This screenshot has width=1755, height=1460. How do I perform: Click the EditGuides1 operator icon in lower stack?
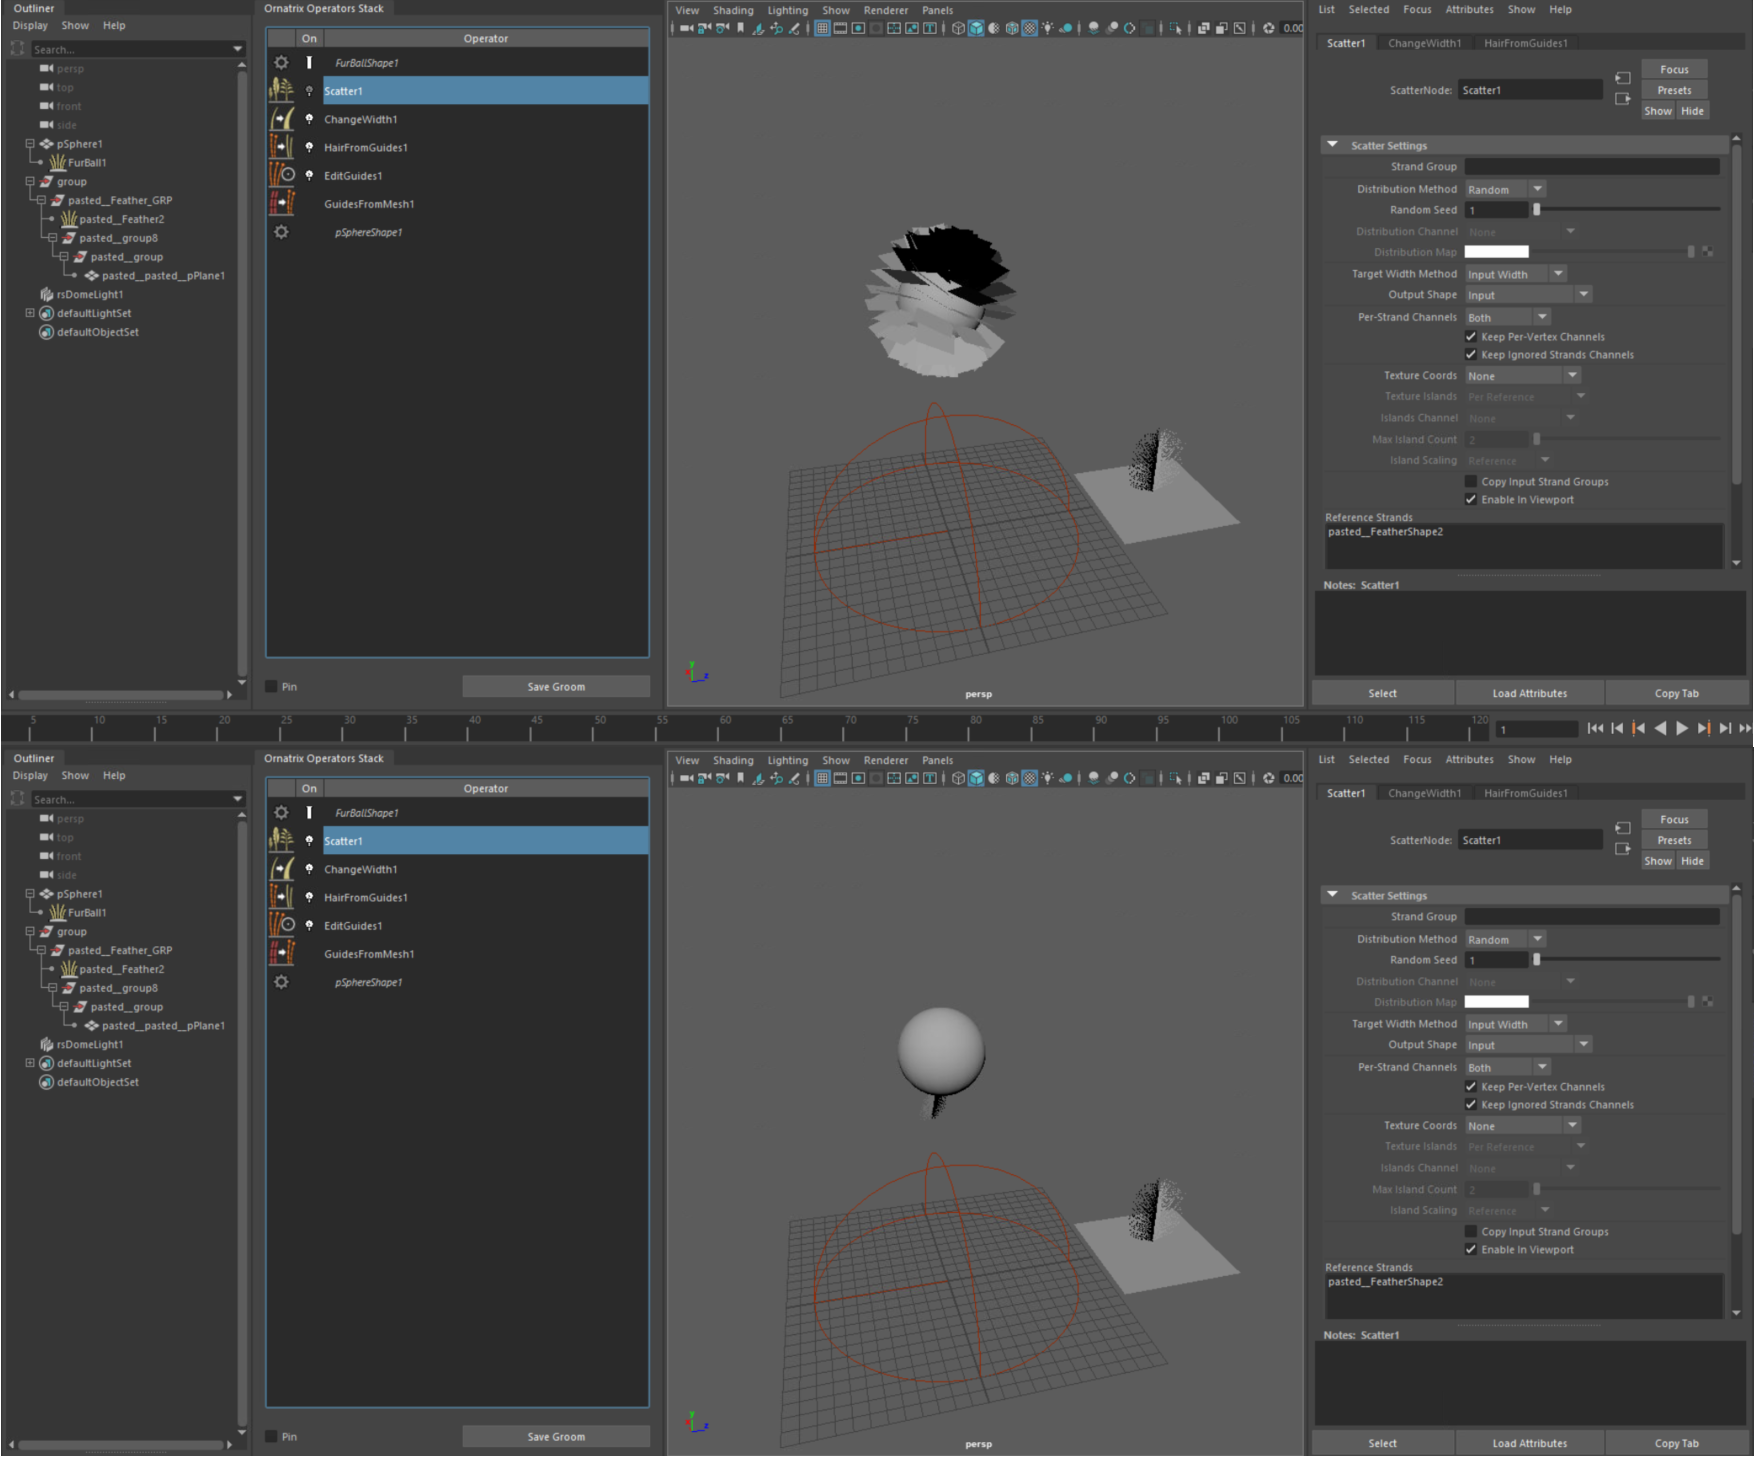click(x=282, y=925)
